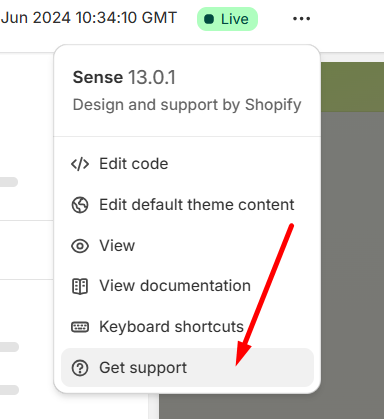Click the globe icon for default theme content
This screenshot has width=384, height=419.
pos(80,205)
